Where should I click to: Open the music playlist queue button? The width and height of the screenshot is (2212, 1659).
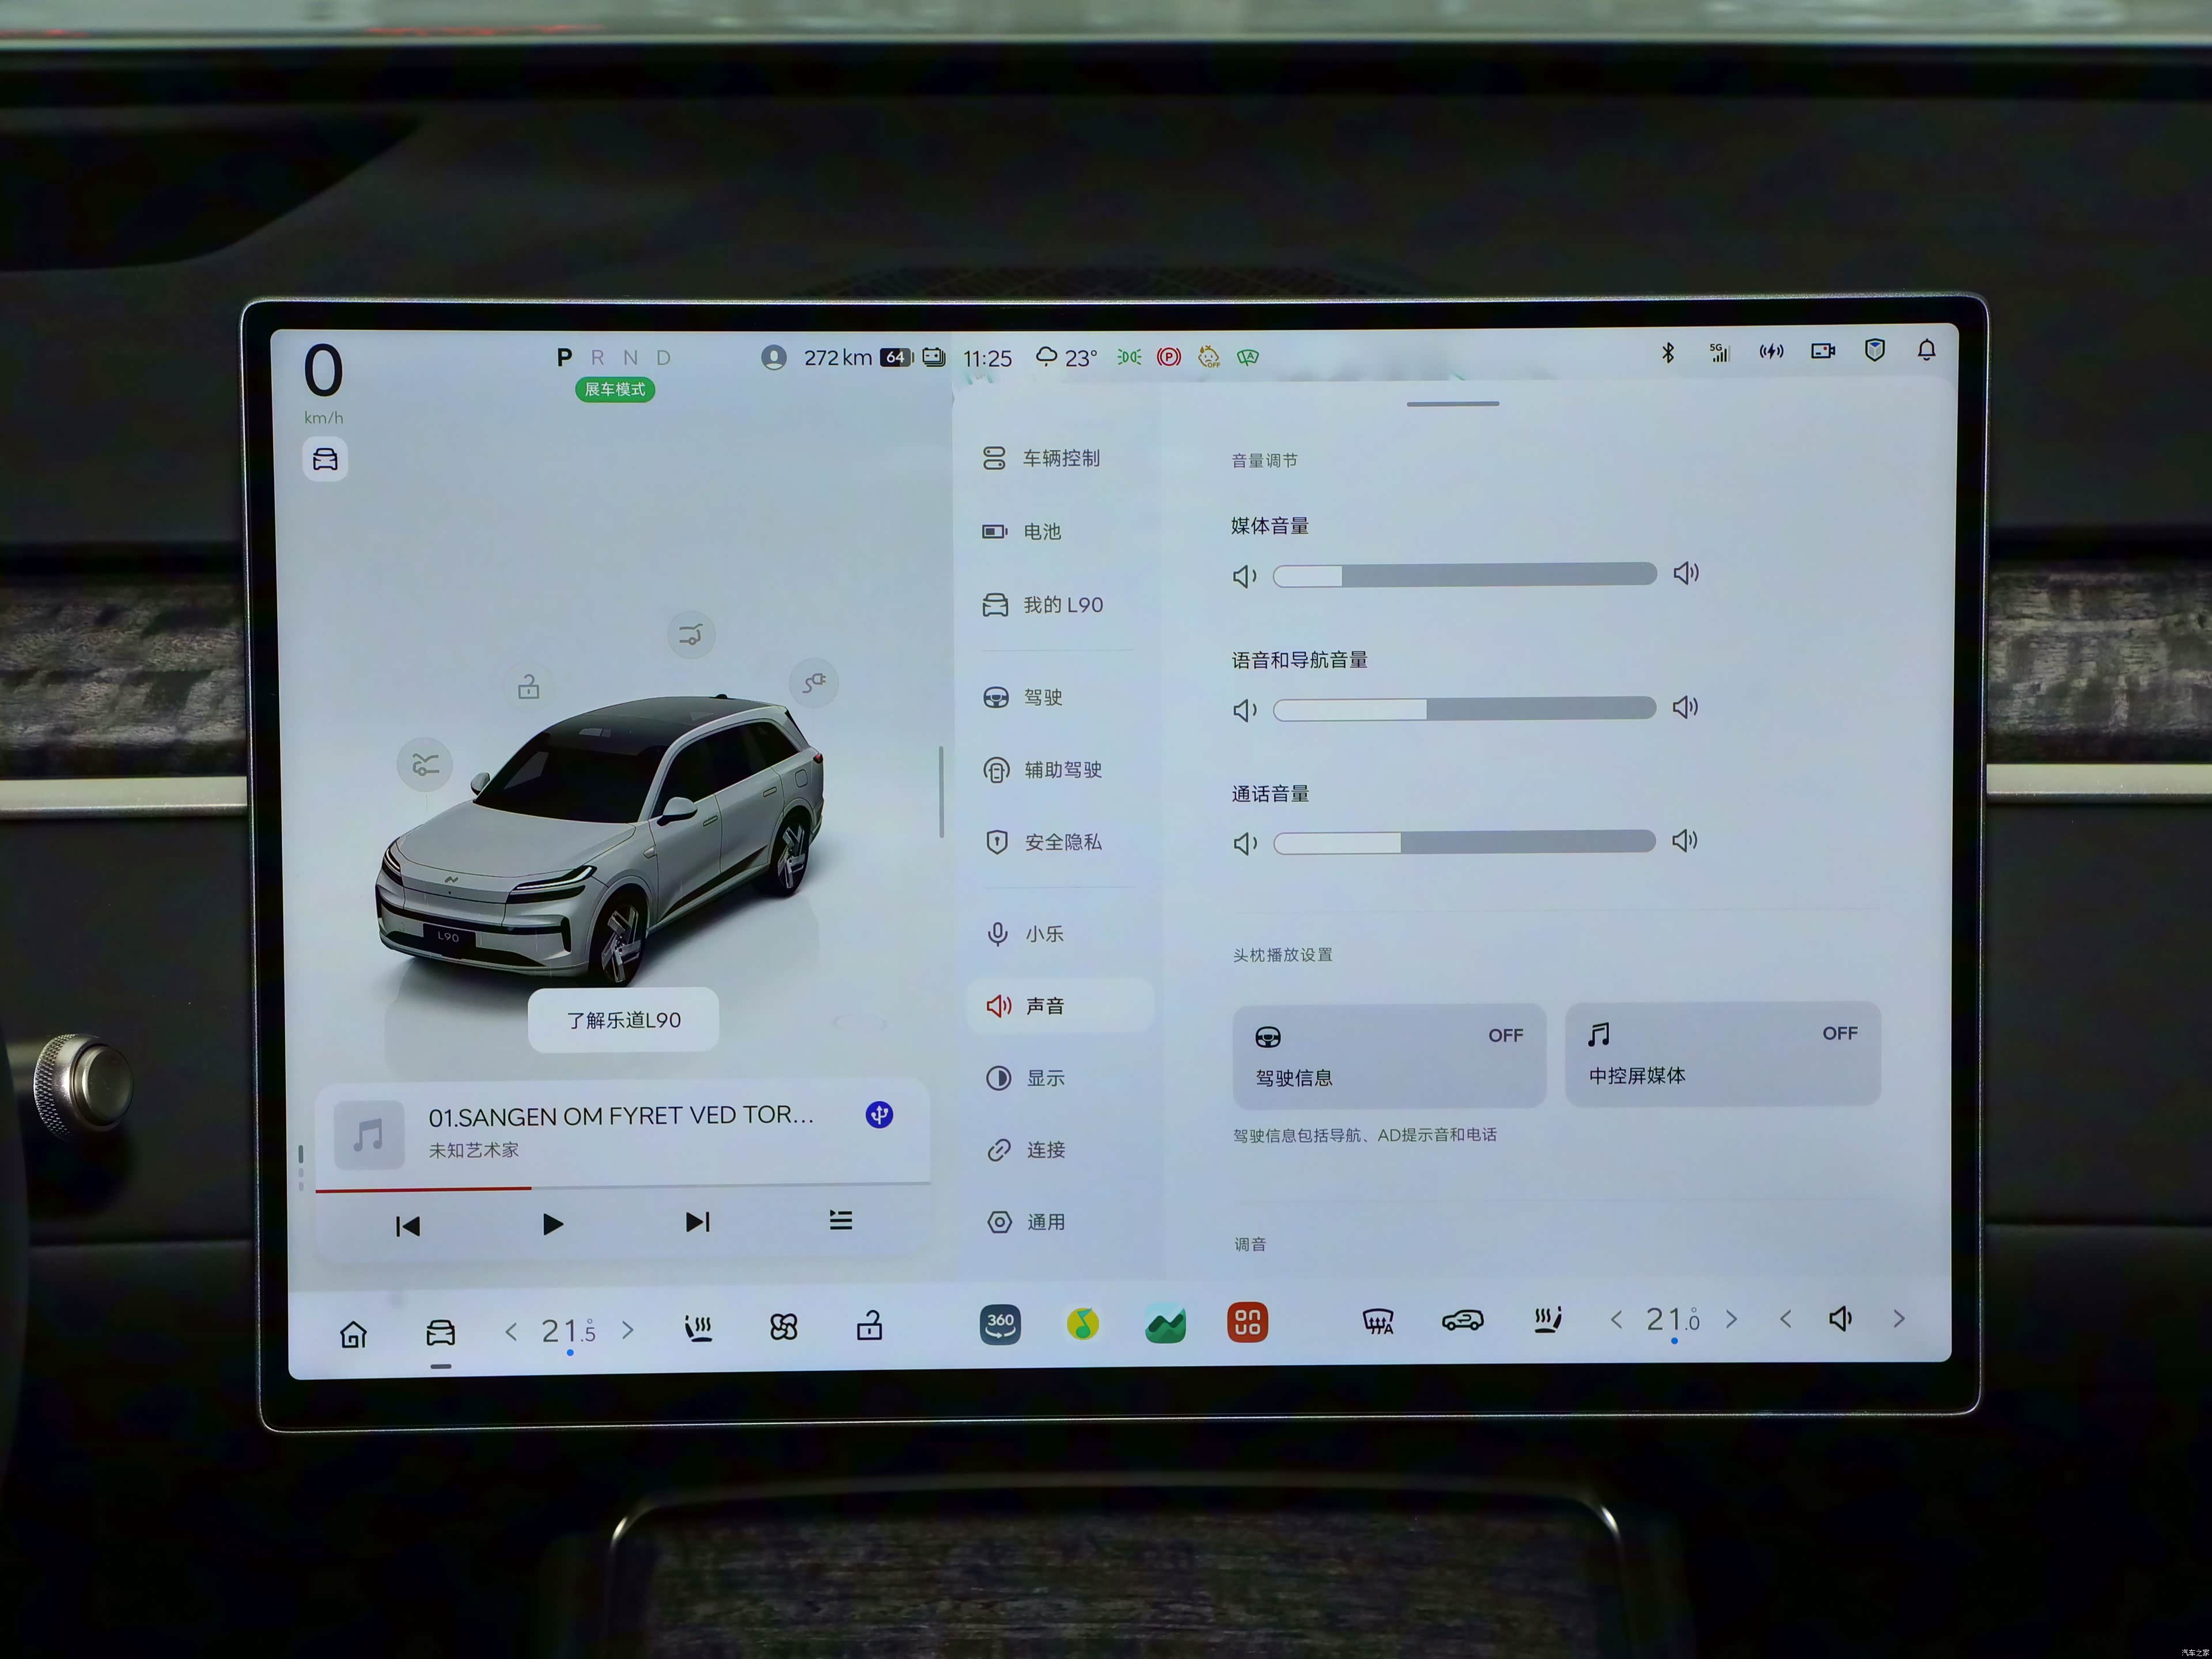pos(840,1220)
